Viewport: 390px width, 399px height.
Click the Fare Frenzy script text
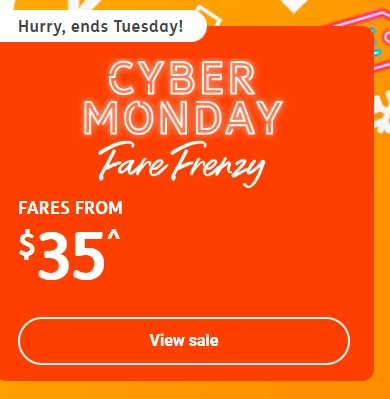click(x=181, y=164)
